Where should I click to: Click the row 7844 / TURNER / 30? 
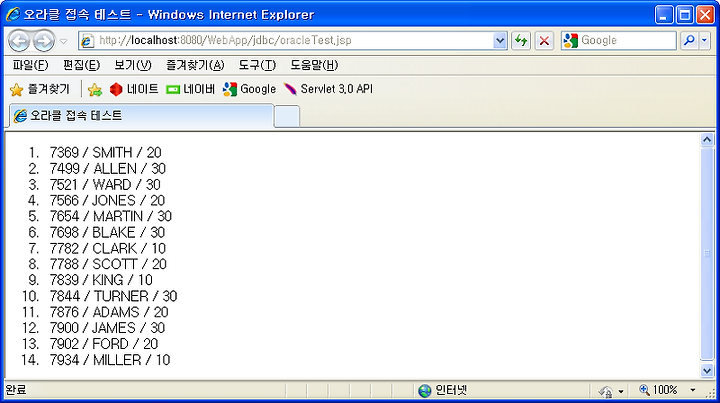click(x=113, y=296)
